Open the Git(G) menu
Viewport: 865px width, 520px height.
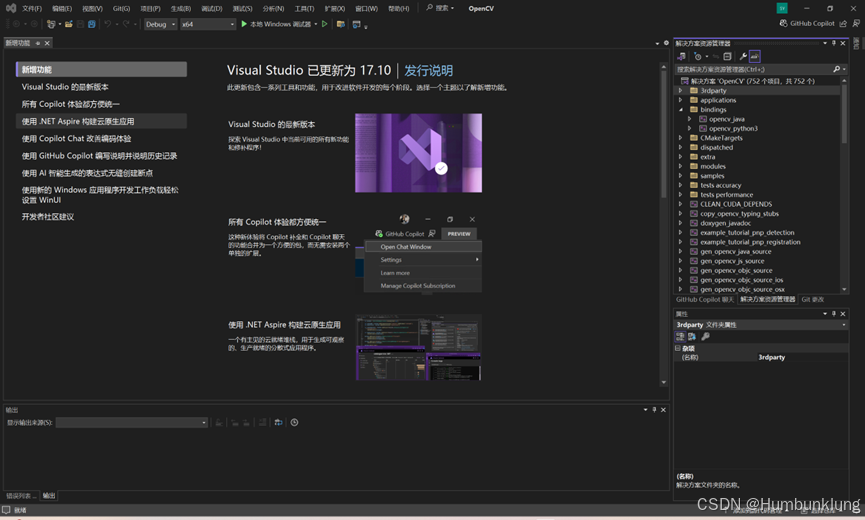point(121,8)
